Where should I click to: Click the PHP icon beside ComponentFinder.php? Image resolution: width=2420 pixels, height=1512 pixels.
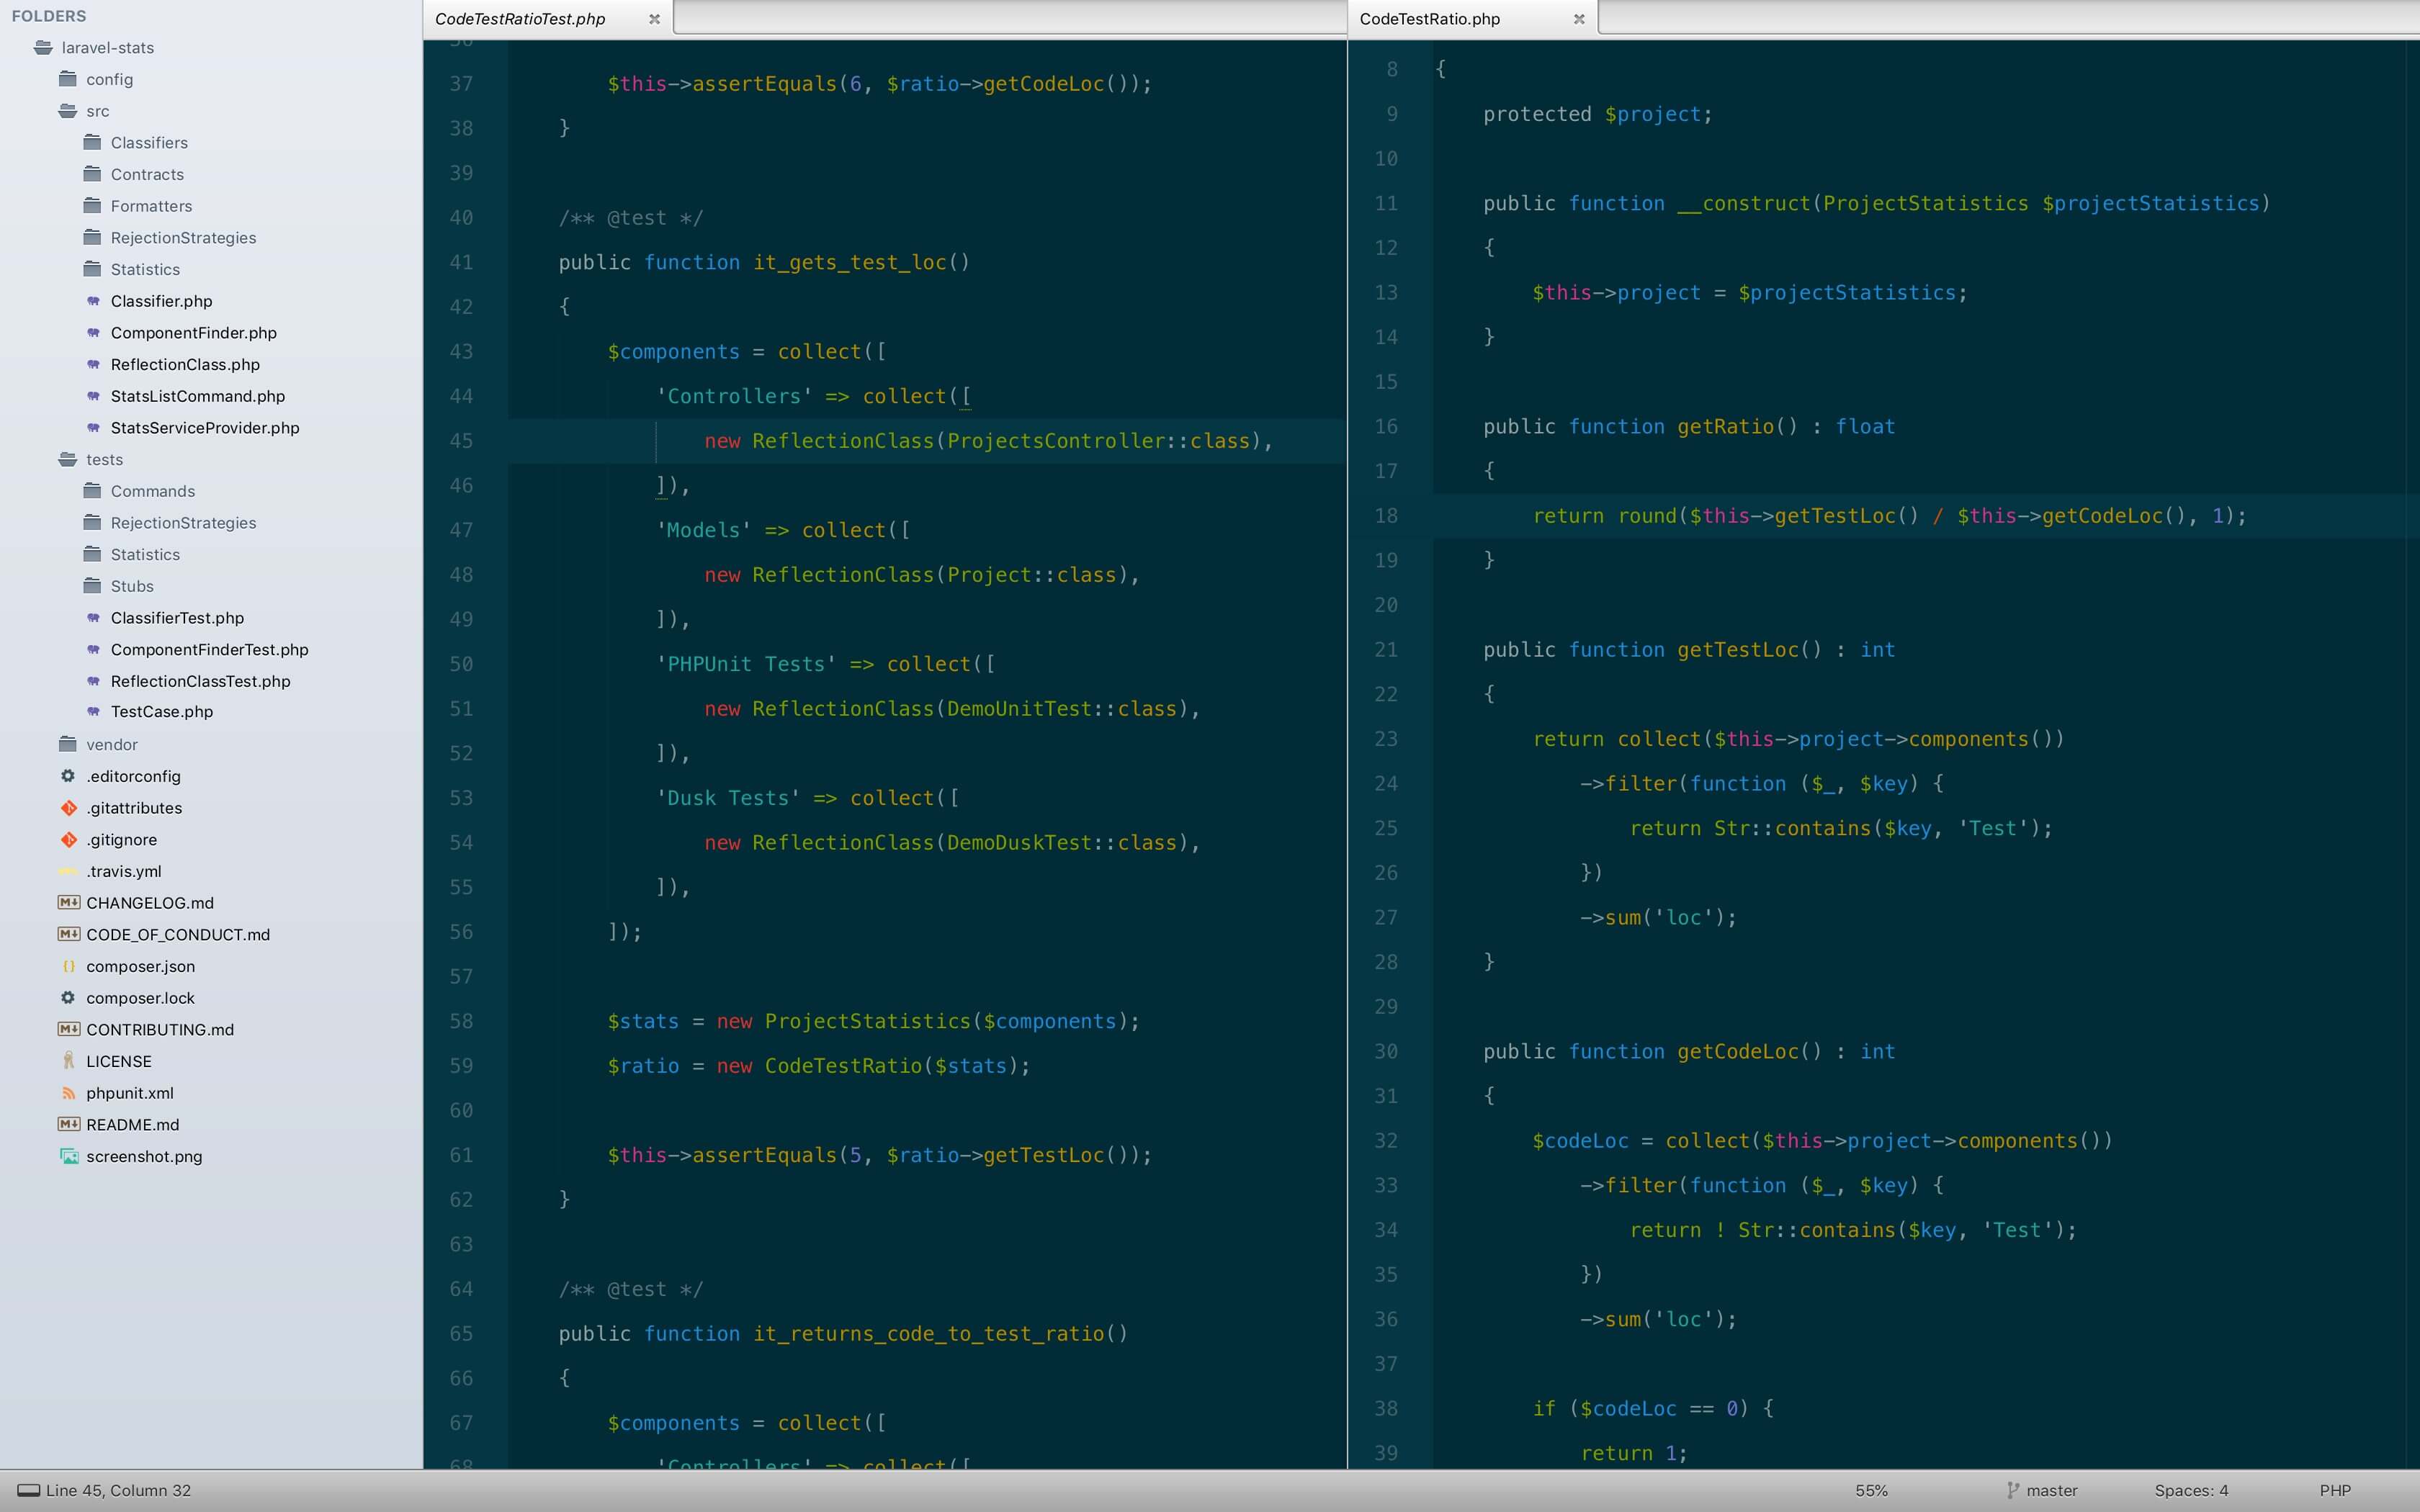coord(93,333)
